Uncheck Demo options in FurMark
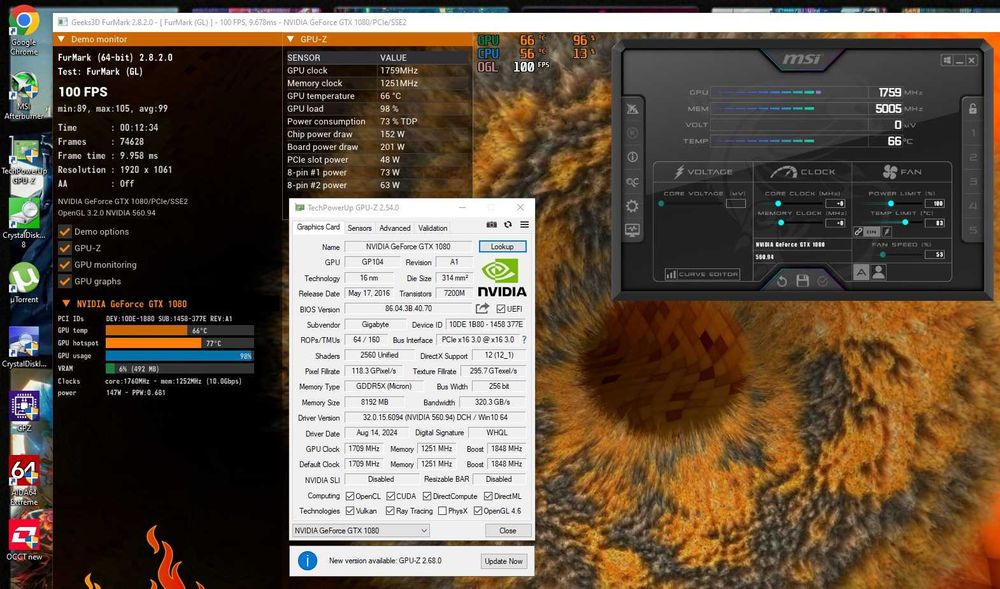This screenshot has height=589, width=1000. point(64,231)
